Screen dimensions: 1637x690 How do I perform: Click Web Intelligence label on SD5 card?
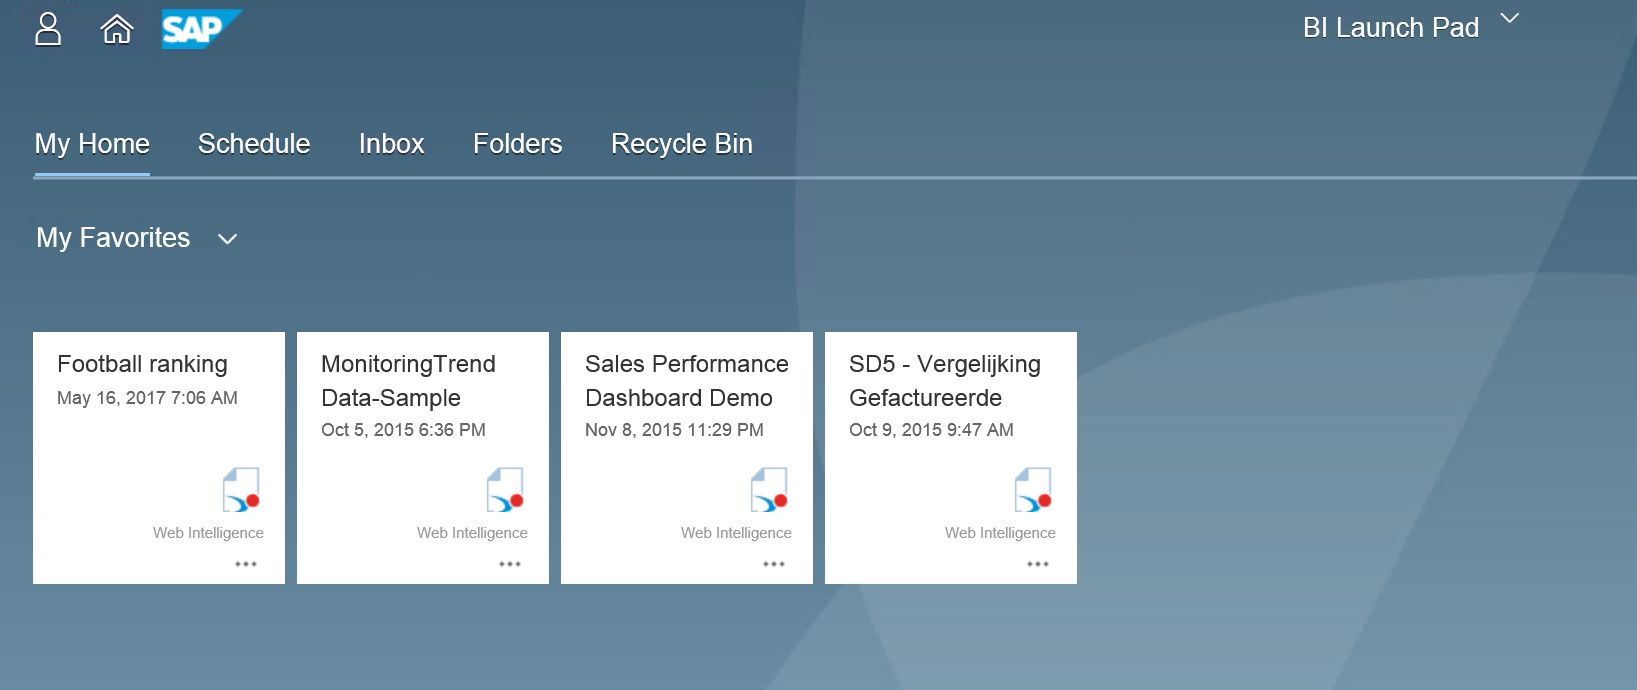point(1000,533)
